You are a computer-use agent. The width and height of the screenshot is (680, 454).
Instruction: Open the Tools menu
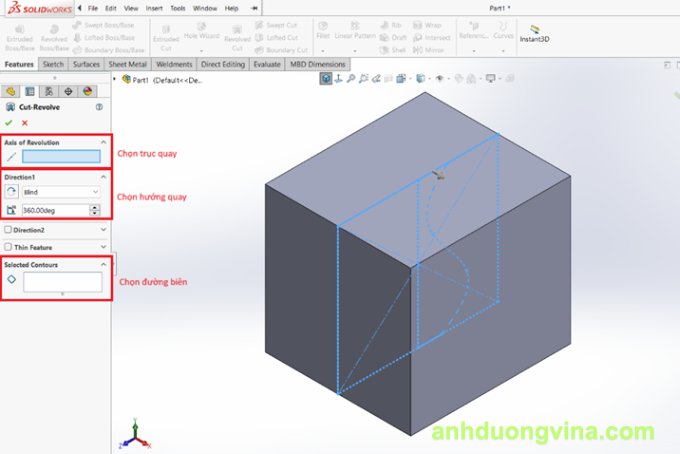tap(177, 7)
